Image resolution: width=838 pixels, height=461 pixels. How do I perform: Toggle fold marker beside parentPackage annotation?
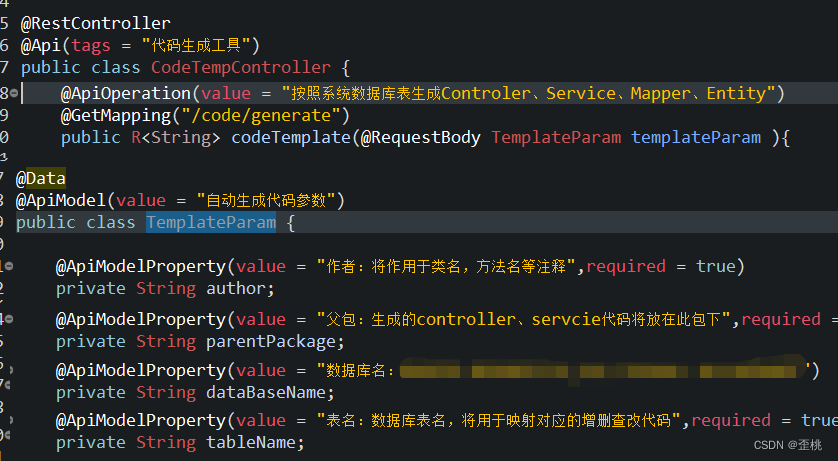coord(9,319)
